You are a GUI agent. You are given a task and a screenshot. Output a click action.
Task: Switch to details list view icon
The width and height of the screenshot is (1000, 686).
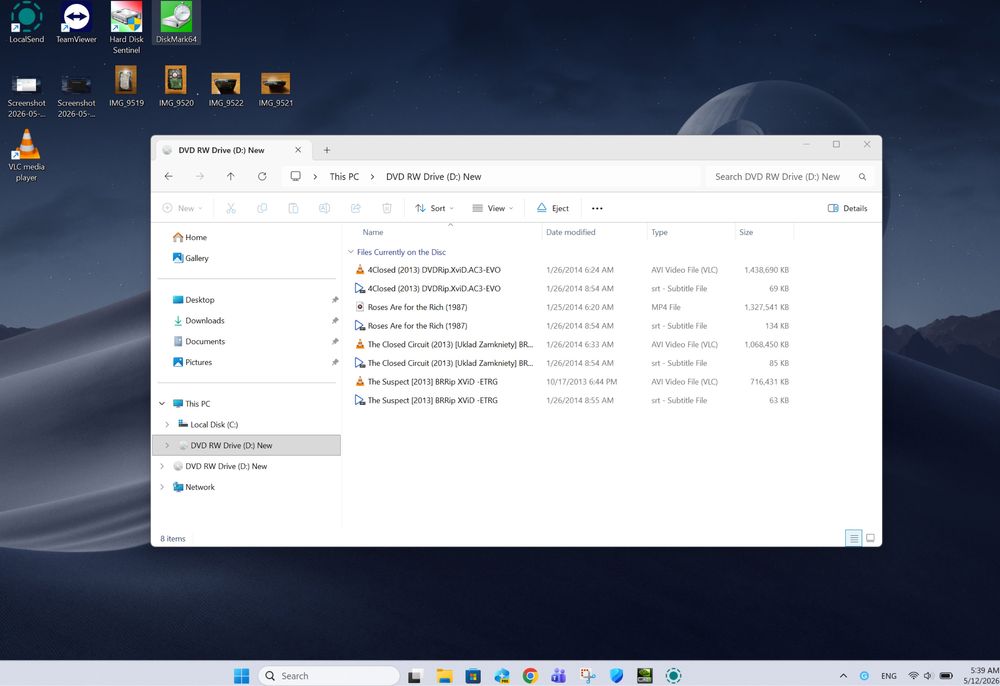click(x=853, y=538)
